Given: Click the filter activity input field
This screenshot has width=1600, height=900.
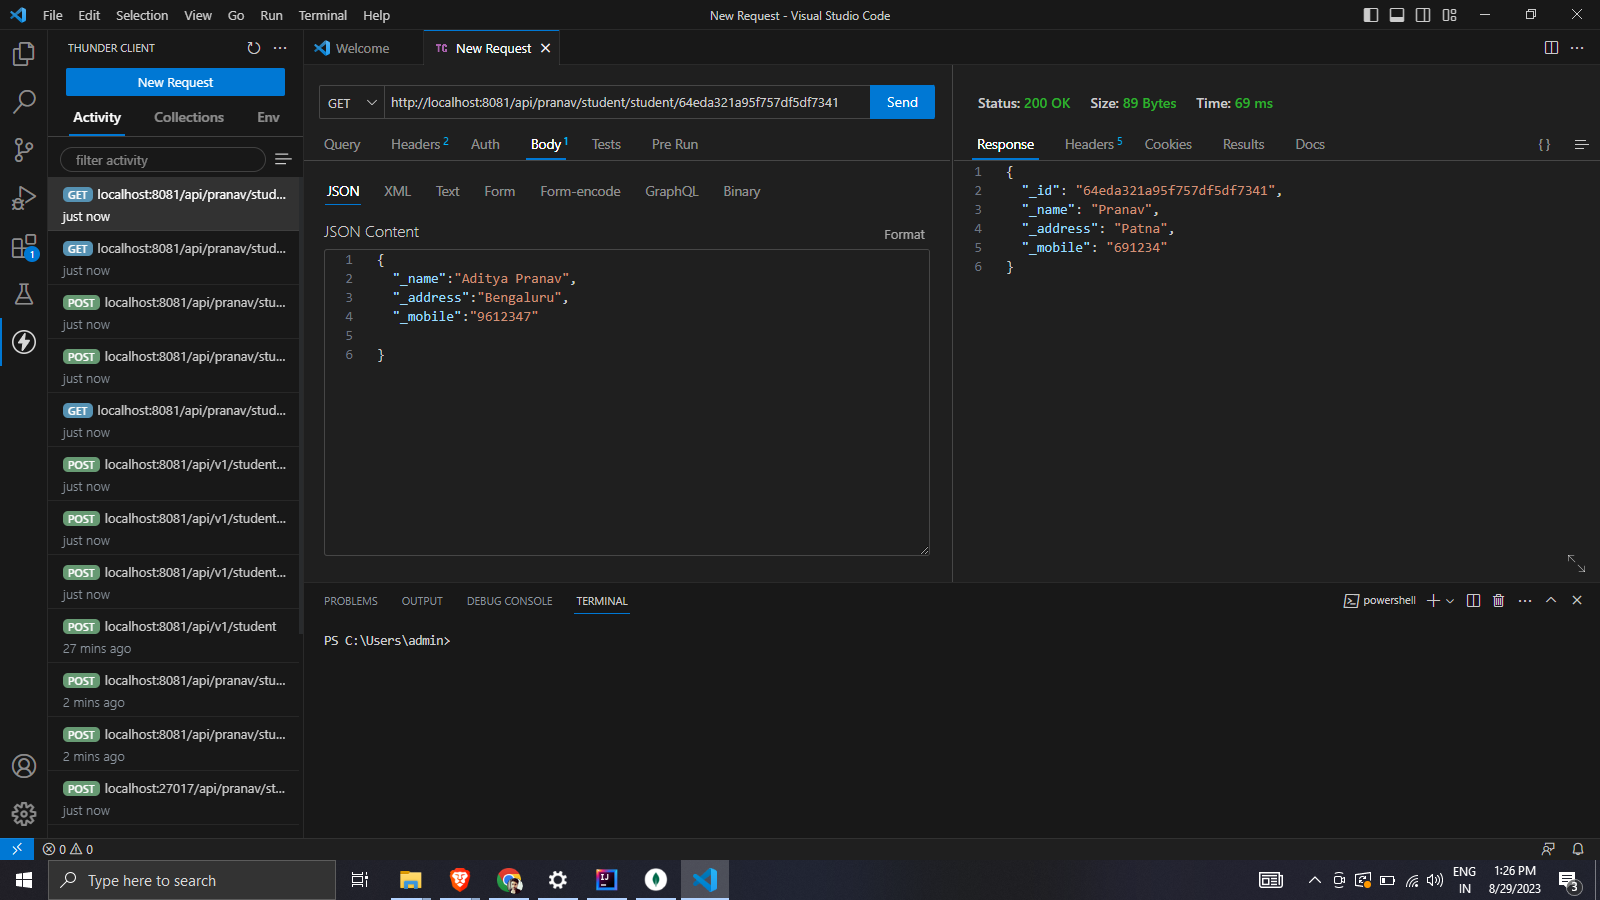Looking at the screenshot, I should (x=162, y=159).
